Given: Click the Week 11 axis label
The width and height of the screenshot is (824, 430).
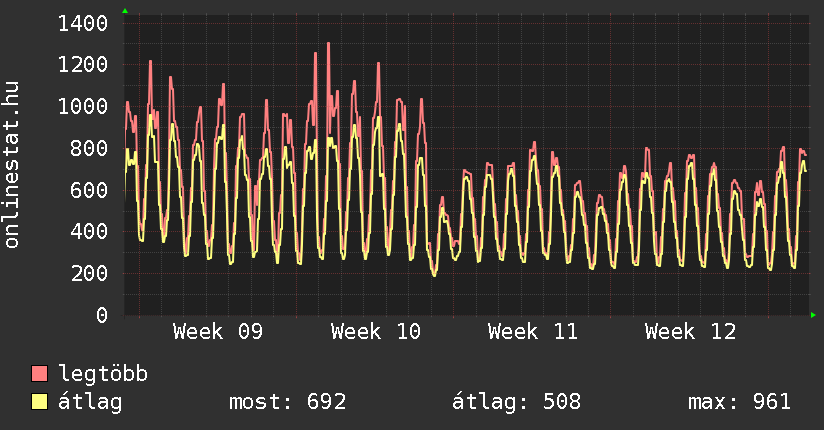Looking at the screenshot, I should pos(532,331).
